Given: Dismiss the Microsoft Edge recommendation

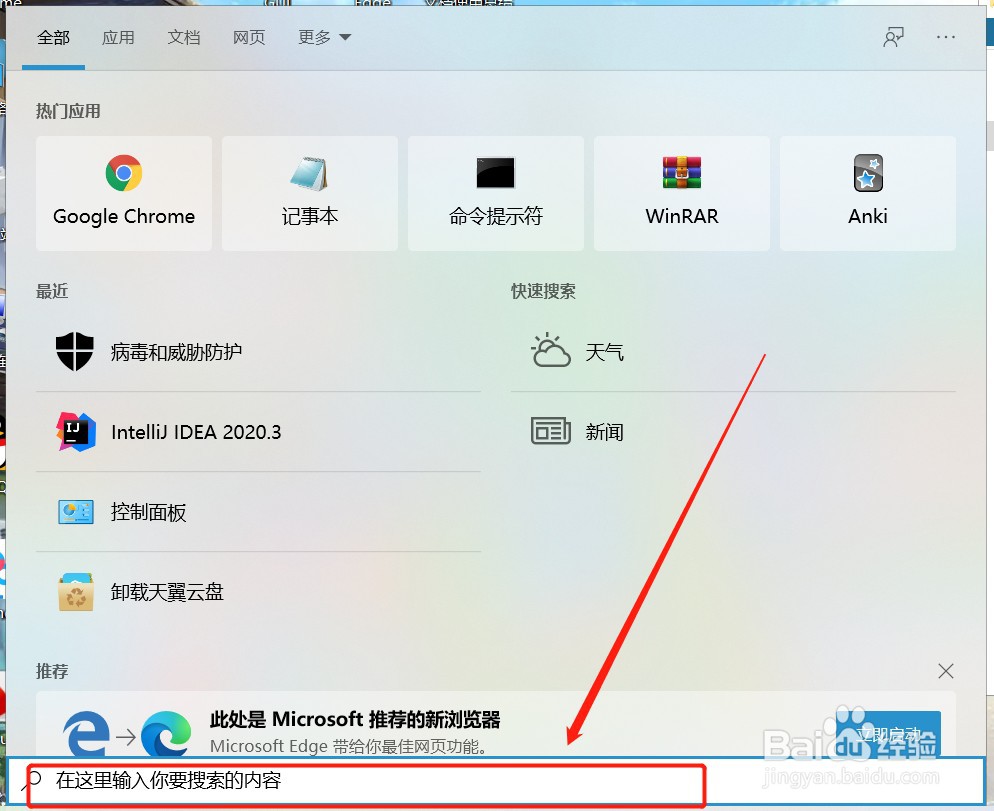Looking at the screenshot, I should pos(945,671).
